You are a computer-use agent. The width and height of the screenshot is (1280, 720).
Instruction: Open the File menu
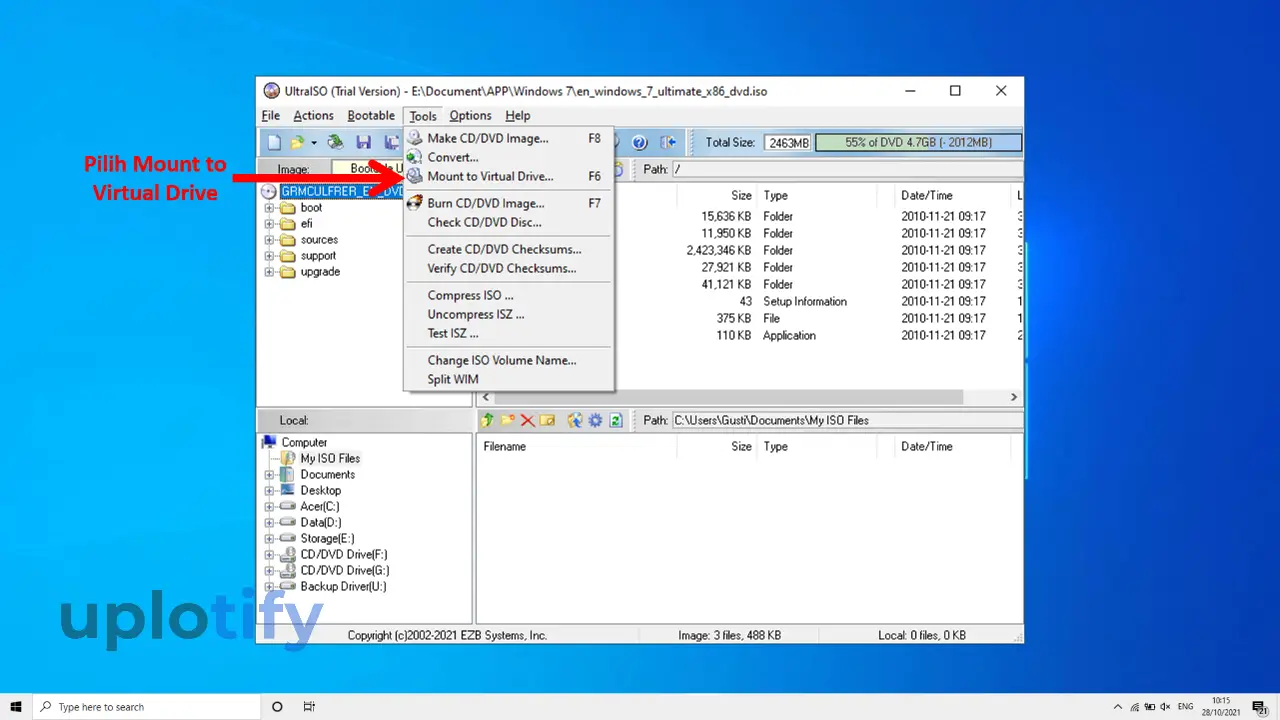coord(271,115)
